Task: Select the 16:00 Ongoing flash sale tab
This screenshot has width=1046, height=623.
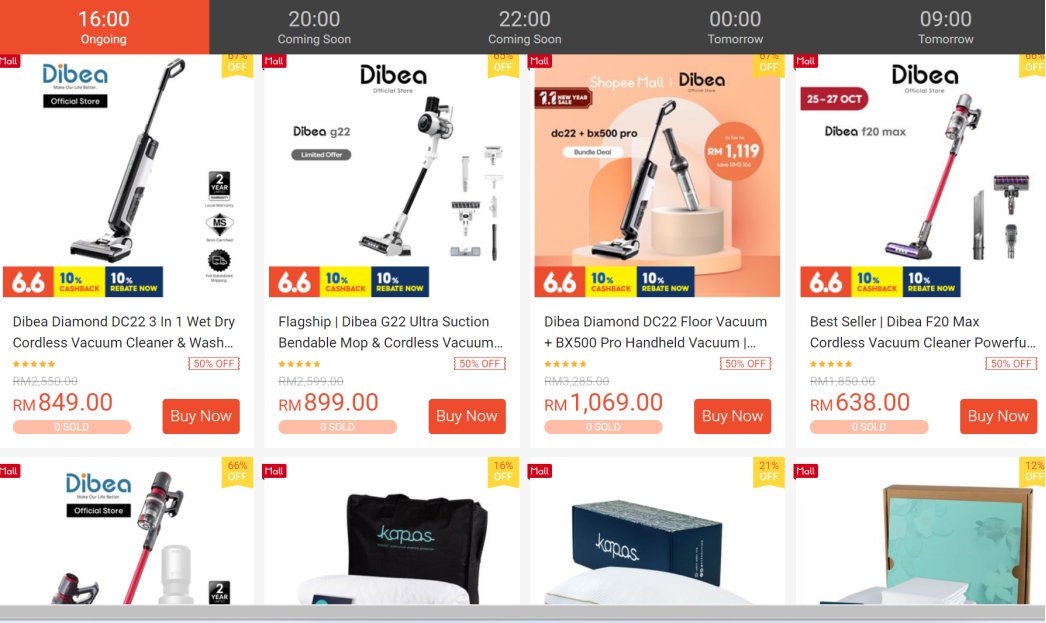Action: (x=104, y=27)
